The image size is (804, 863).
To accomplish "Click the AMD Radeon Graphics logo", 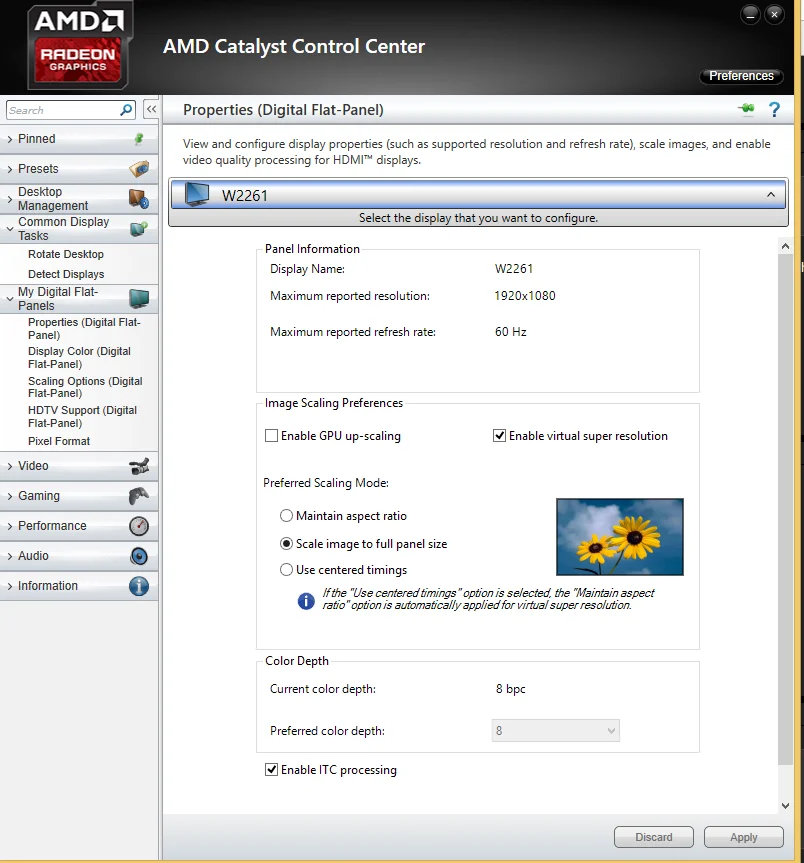I will (x=78, y=46).
